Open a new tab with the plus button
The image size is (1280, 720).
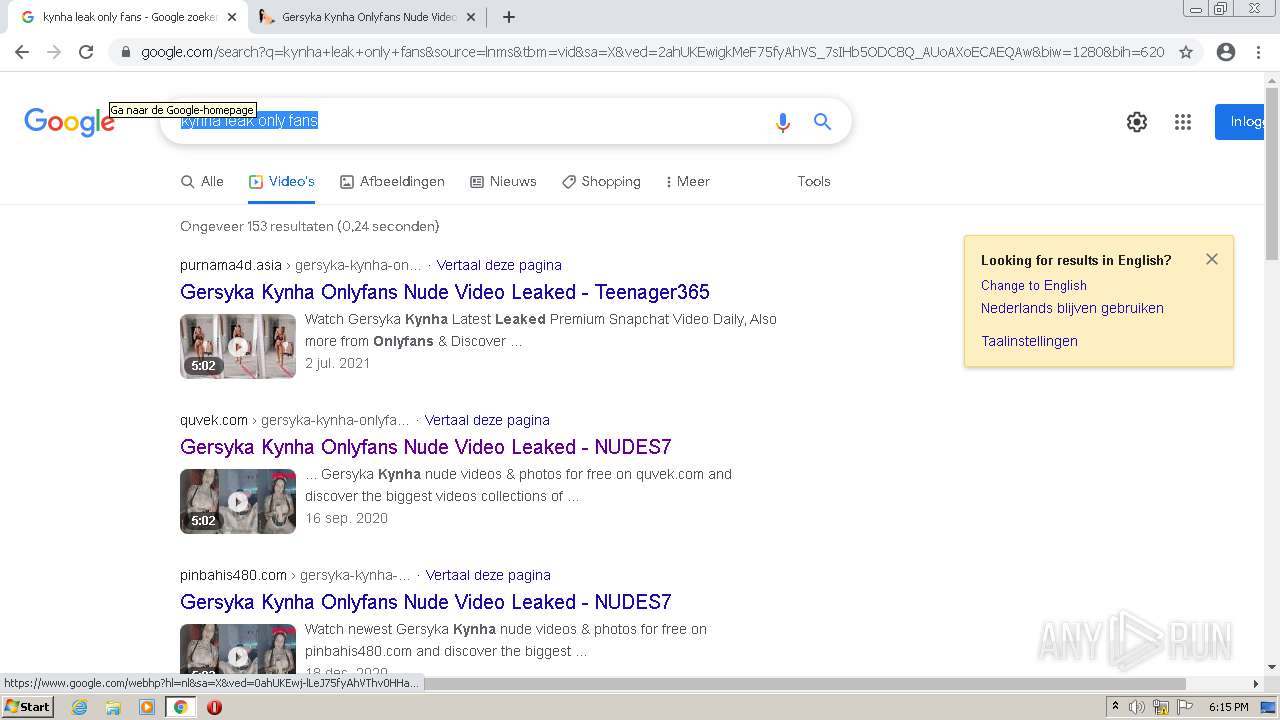coord(509,17)
